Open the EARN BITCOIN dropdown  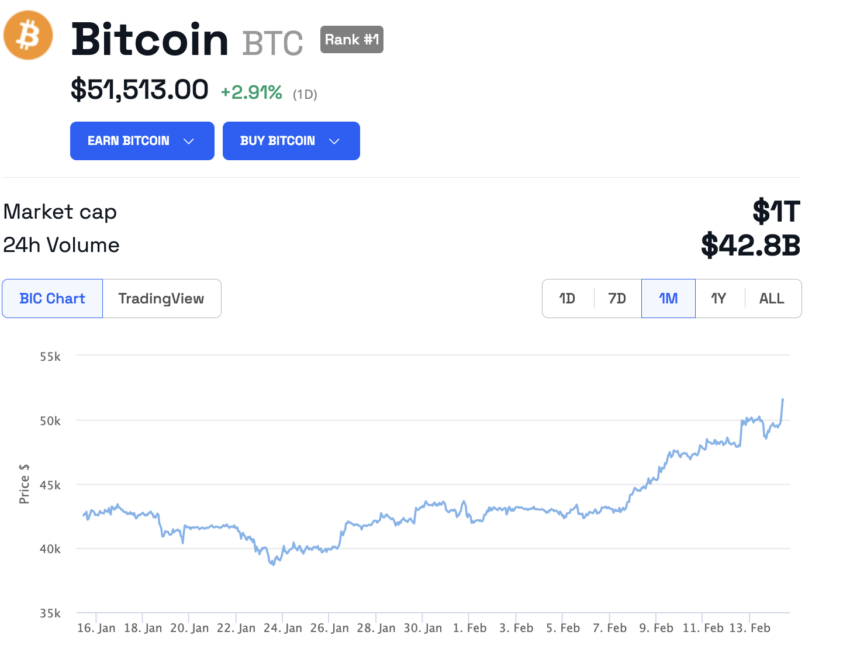(141, 141)
